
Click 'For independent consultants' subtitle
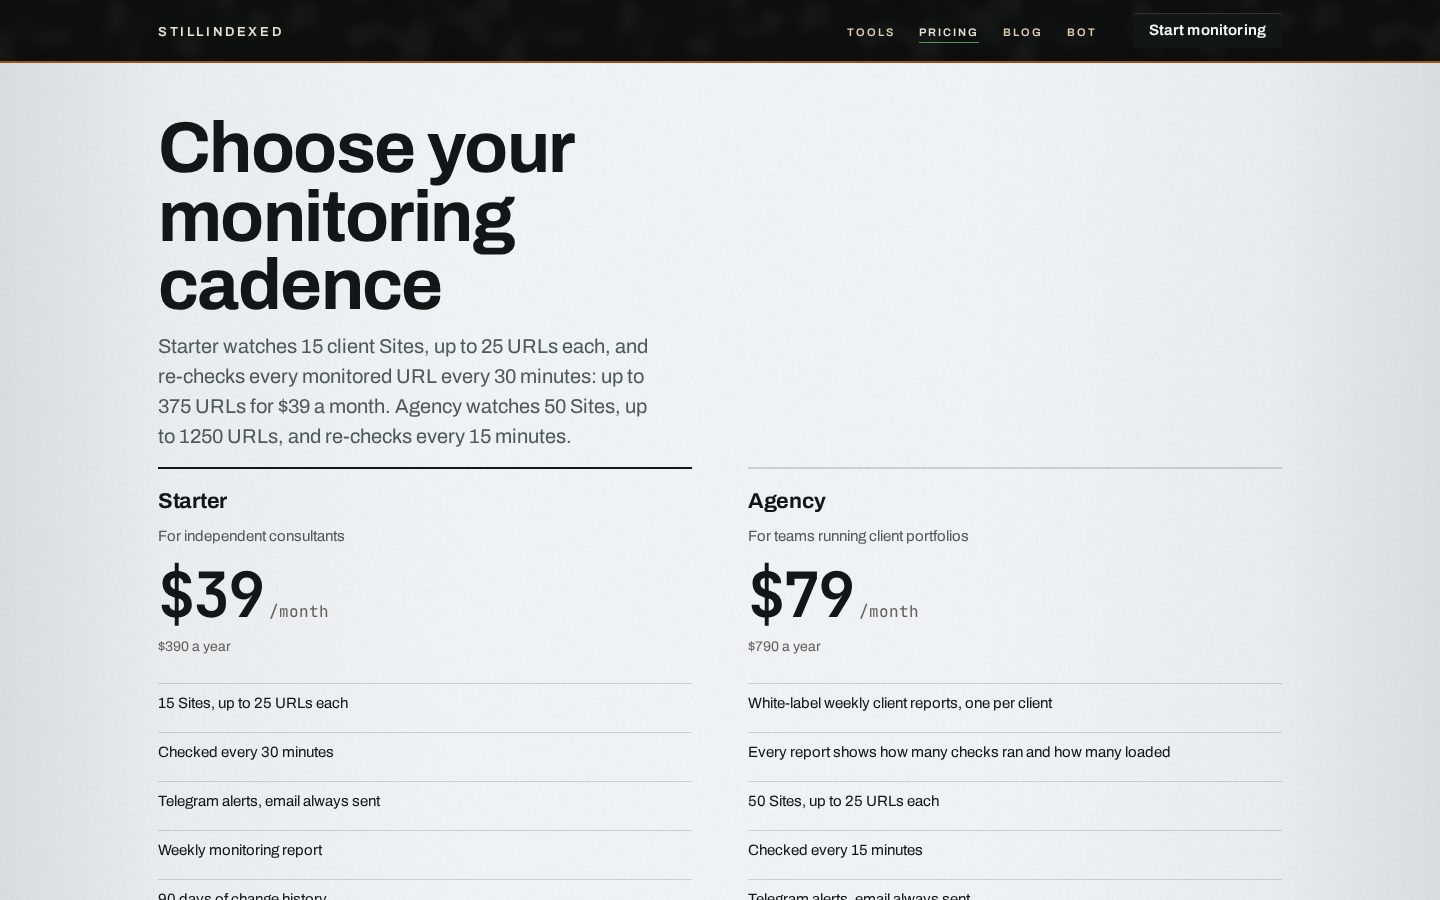[251, 536]
